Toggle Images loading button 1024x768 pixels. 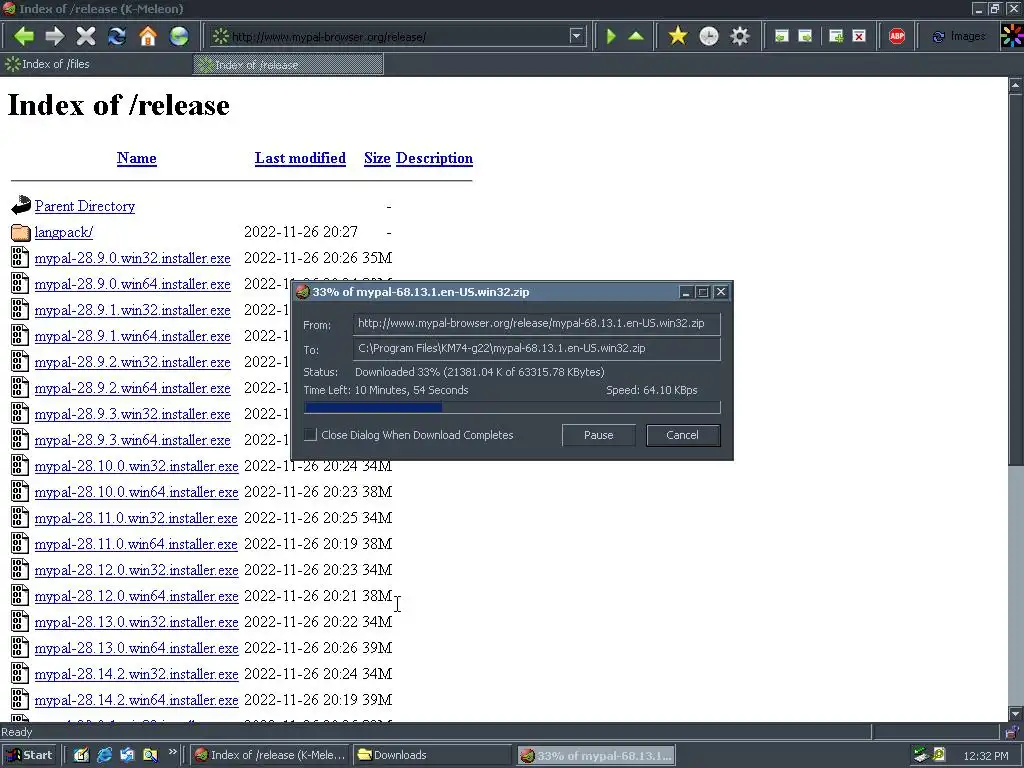click(x=959, y=36)
